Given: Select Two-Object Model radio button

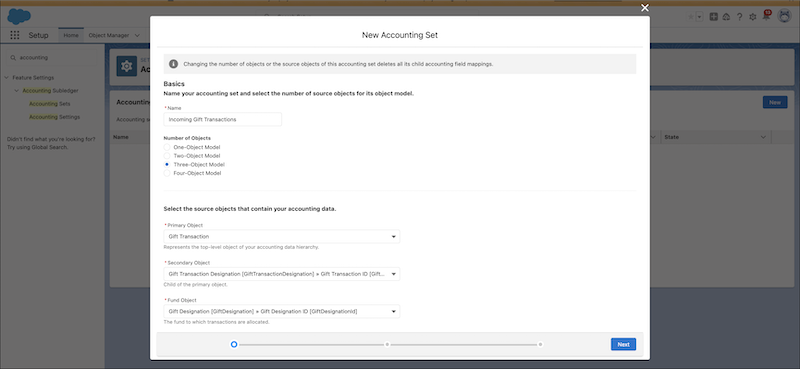Looking at the screenshot, I should (x=167, y=156).
